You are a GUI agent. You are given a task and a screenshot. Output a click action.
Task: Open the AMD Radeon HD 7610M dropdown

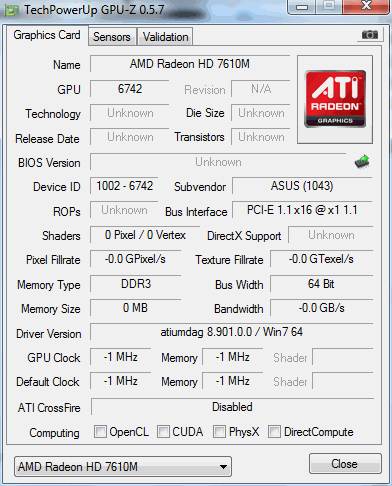pos(123,467)
